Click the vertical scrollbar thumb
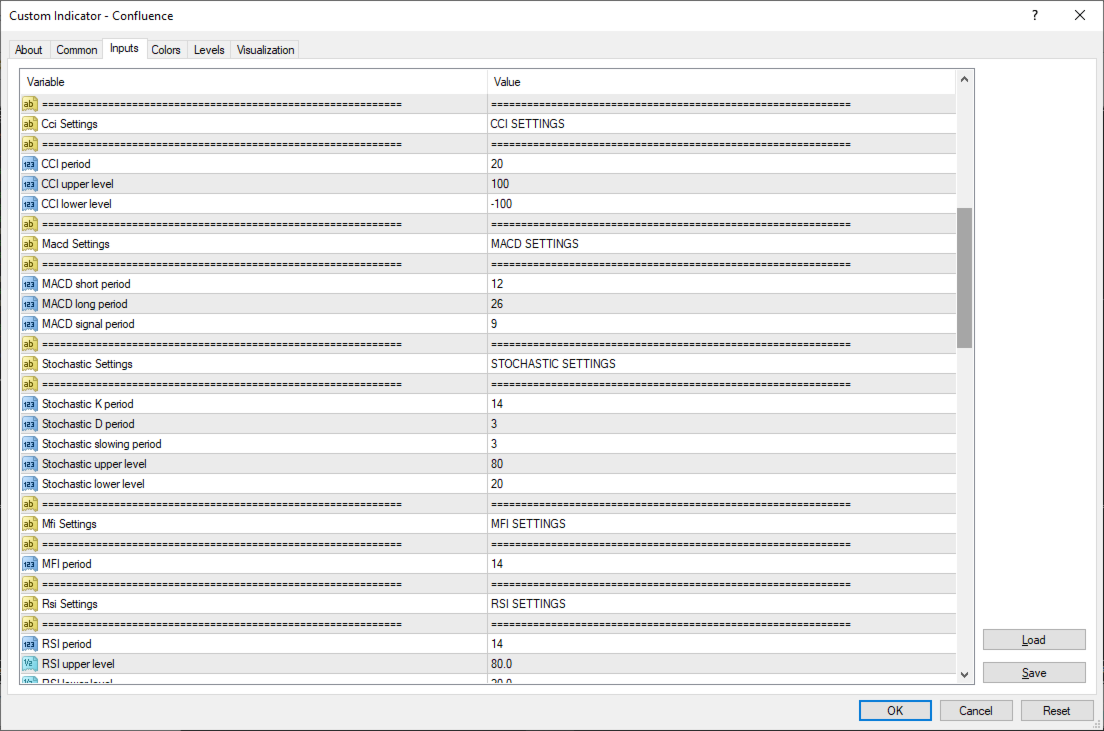Viewport: 1104px width, 731px height. pyautogui.click(x=965, y=277)
